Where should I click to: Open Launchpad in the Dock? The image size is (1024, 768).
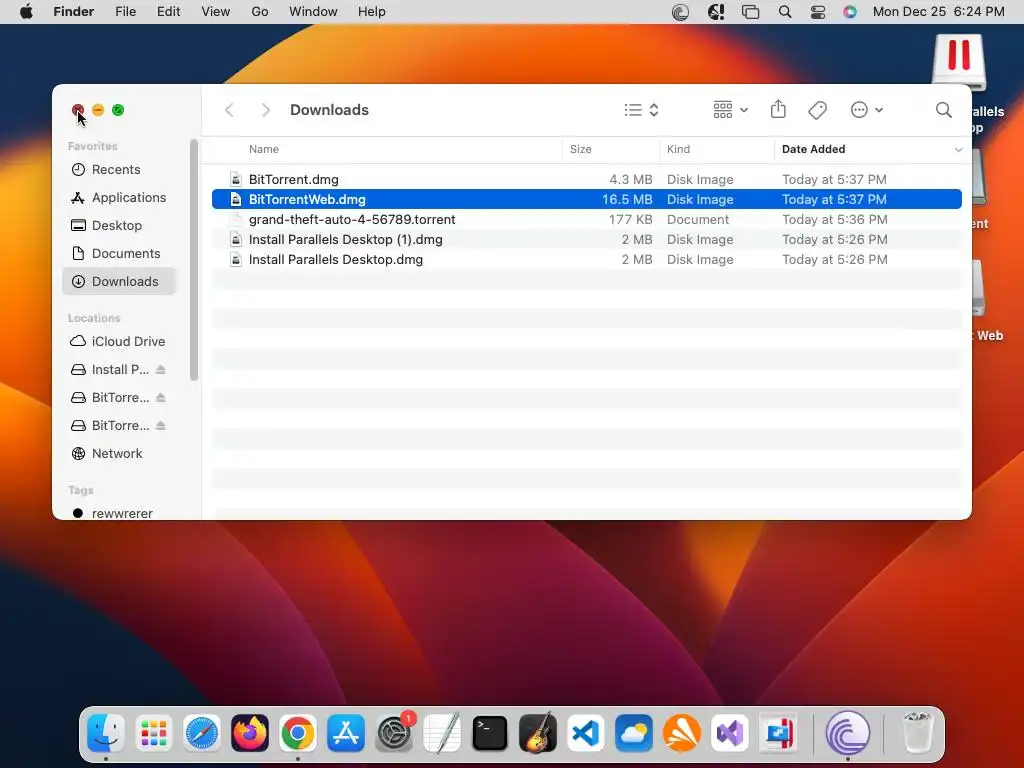coord(154,733)
